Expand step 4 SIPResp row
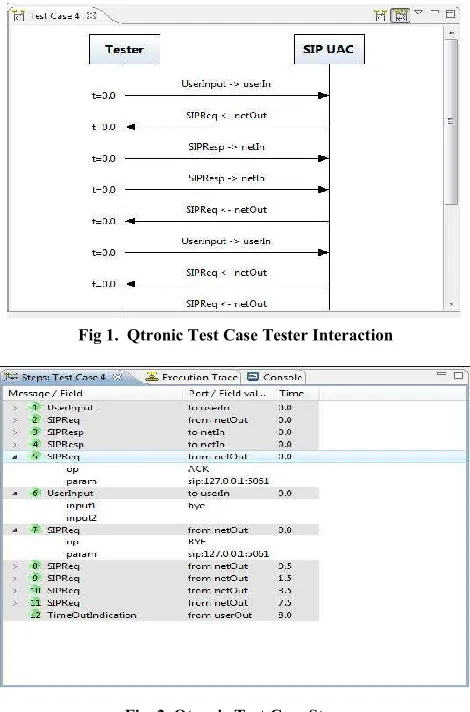This screenshot has width=470, height=712. [15, 445]
